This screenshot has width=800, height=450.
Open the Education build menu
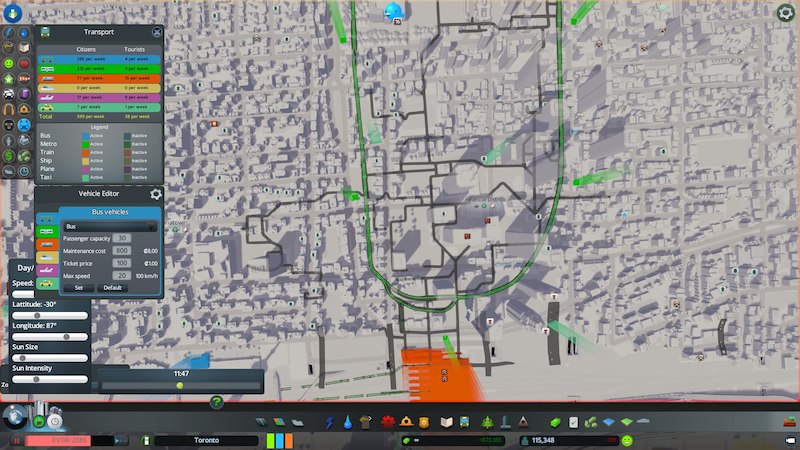447,423
